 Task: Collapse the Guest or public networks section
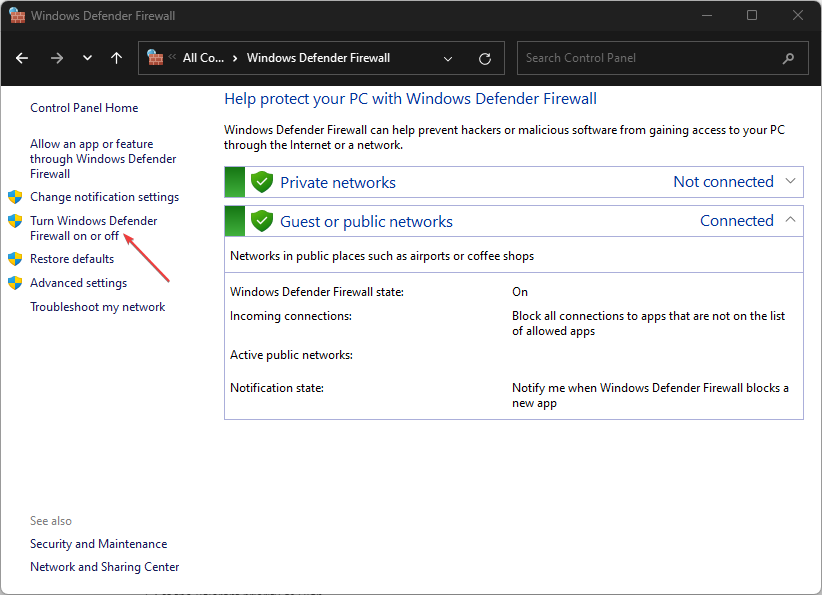pos(789,221)
